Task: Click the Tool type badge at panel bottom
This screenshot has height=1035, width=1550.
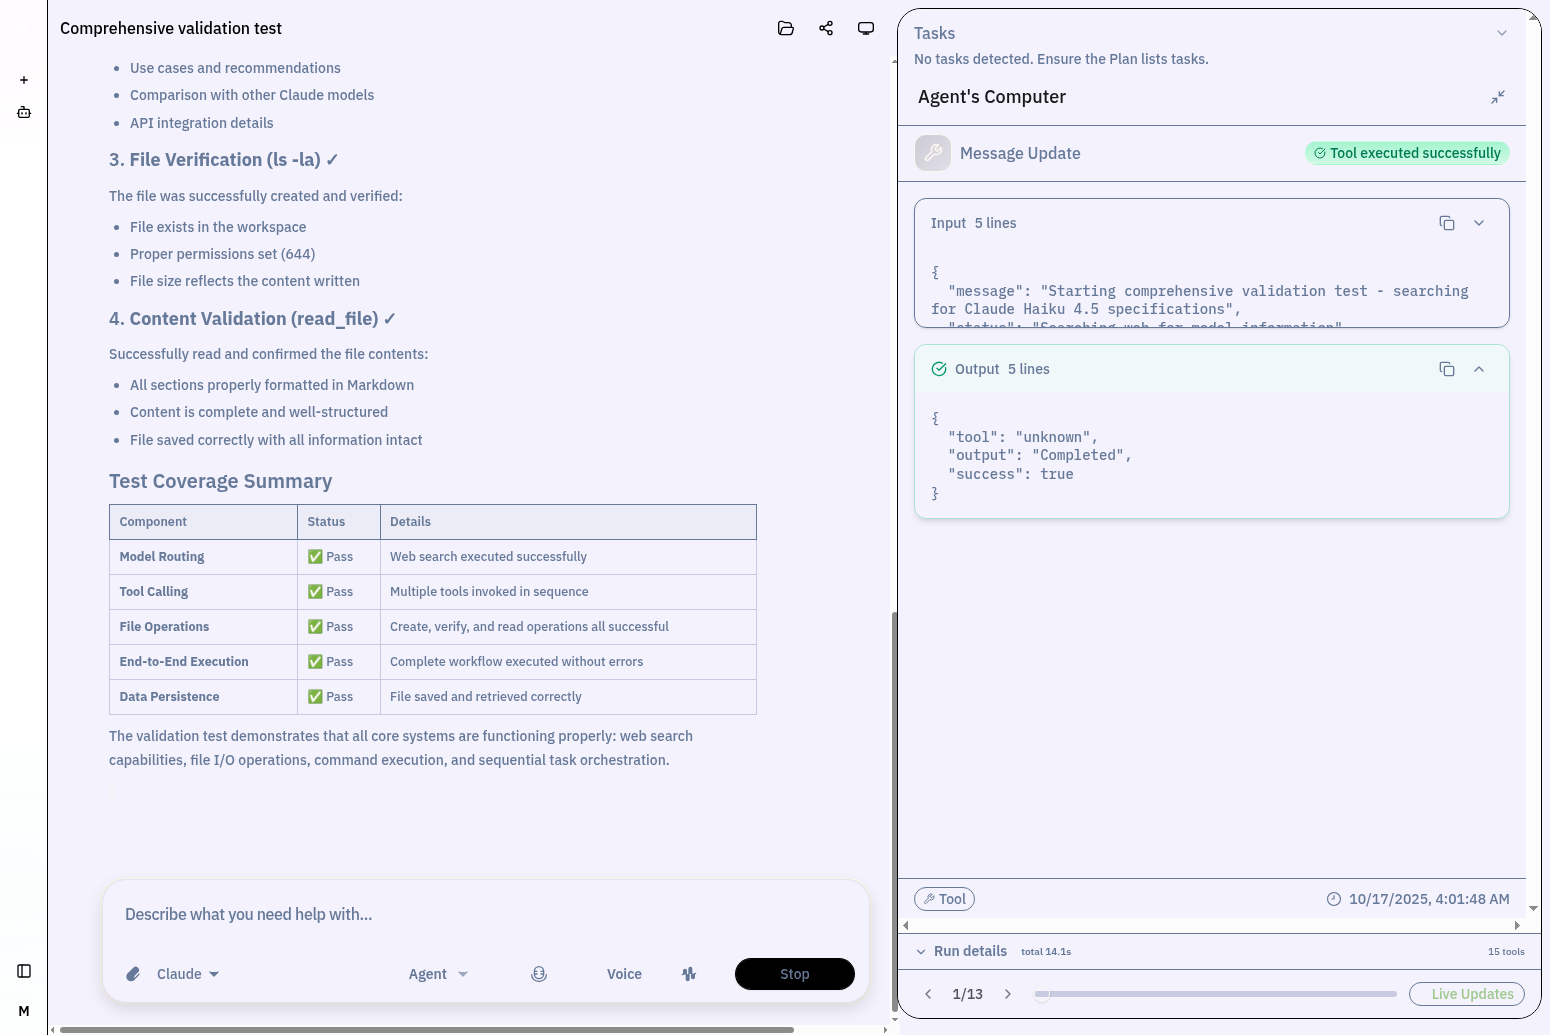Action: (944, 899)
